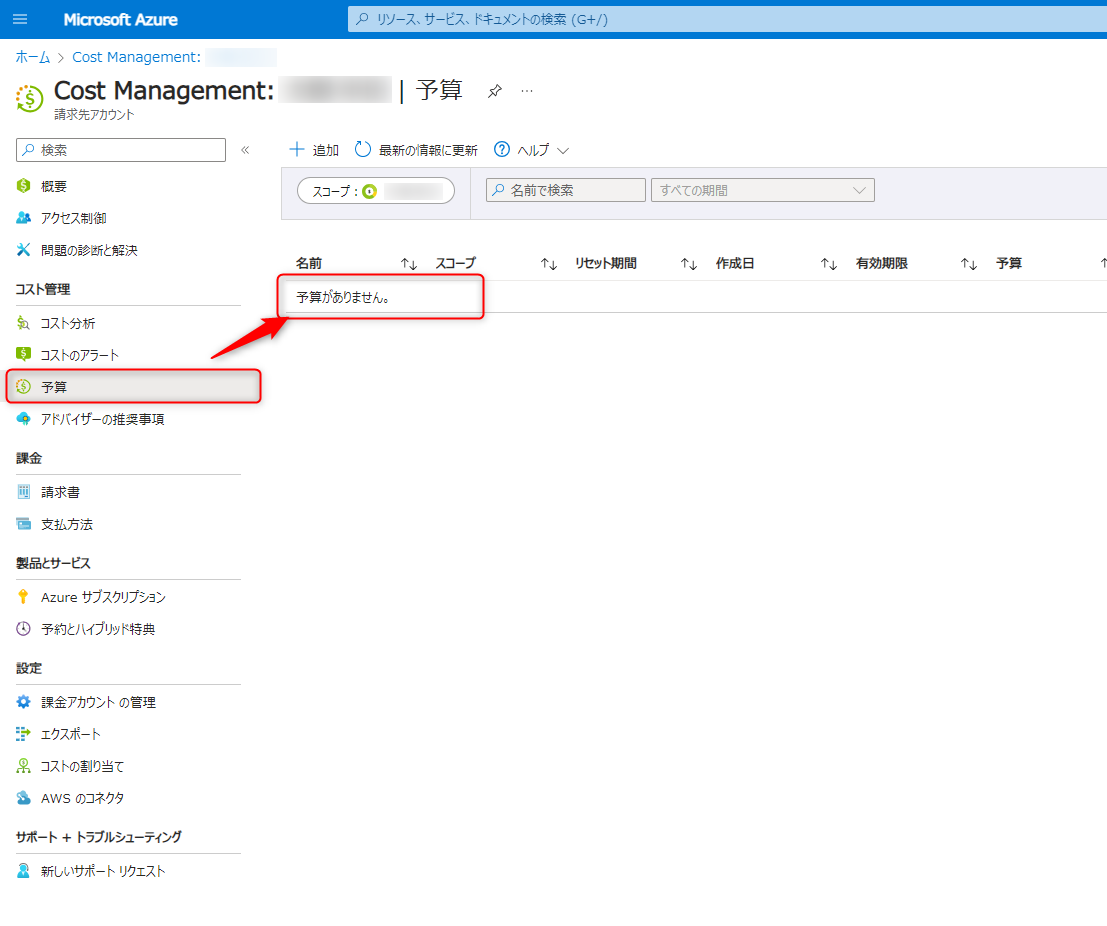Click the Microsoft Azure logo text
The height and width of the screenshot is (926, 1107).
(x=120, y=20)
